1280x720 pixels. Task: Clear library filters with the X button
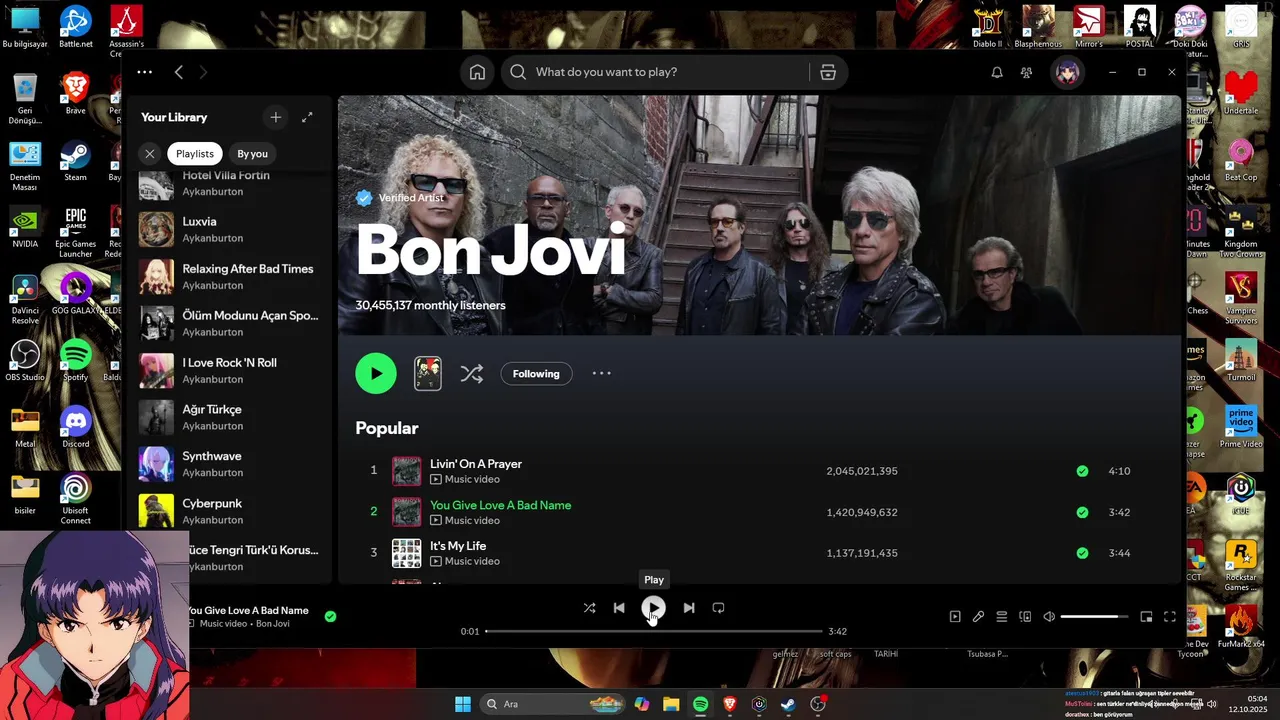click(x=149, y=154)
